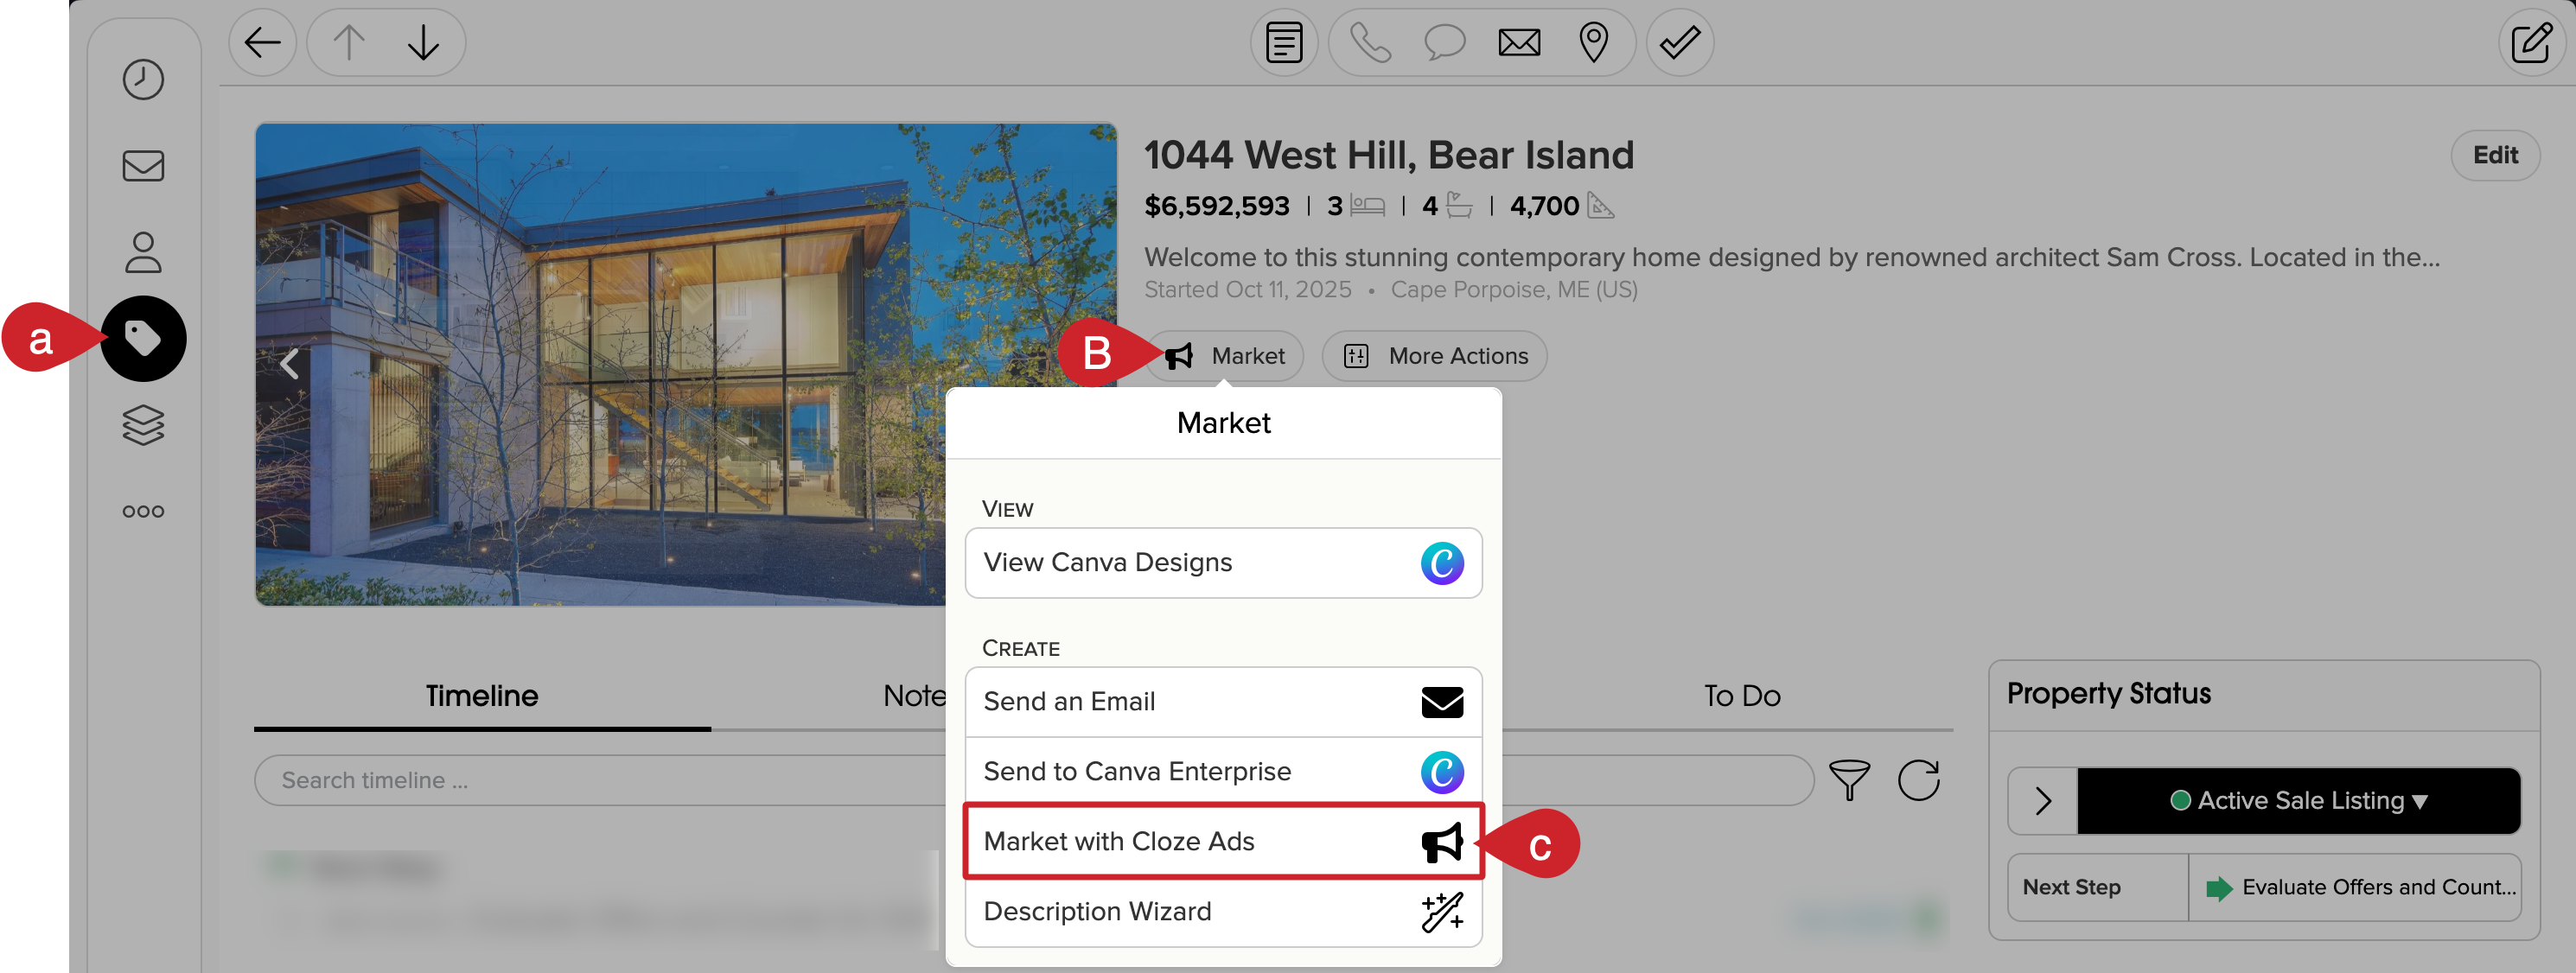Go back with the left arrow button

262,43
